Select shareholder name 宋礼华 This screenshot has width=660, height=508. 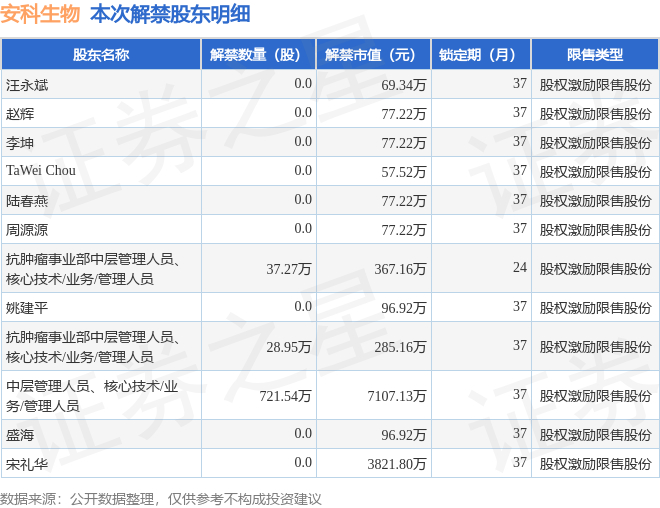(27, 464)
